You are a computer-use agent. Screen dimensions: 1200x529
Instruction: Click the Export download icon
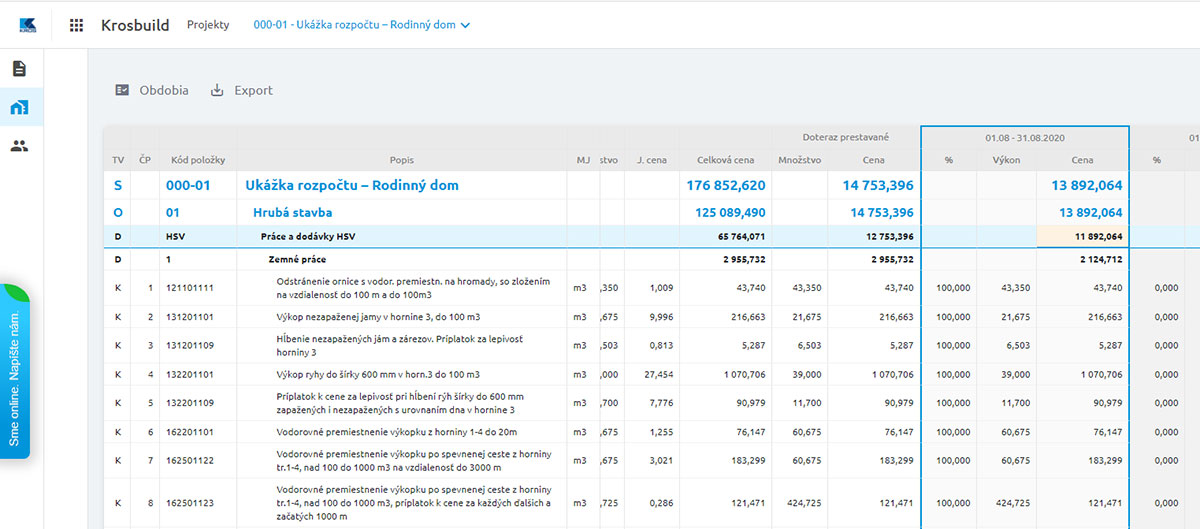pos(217,90)
